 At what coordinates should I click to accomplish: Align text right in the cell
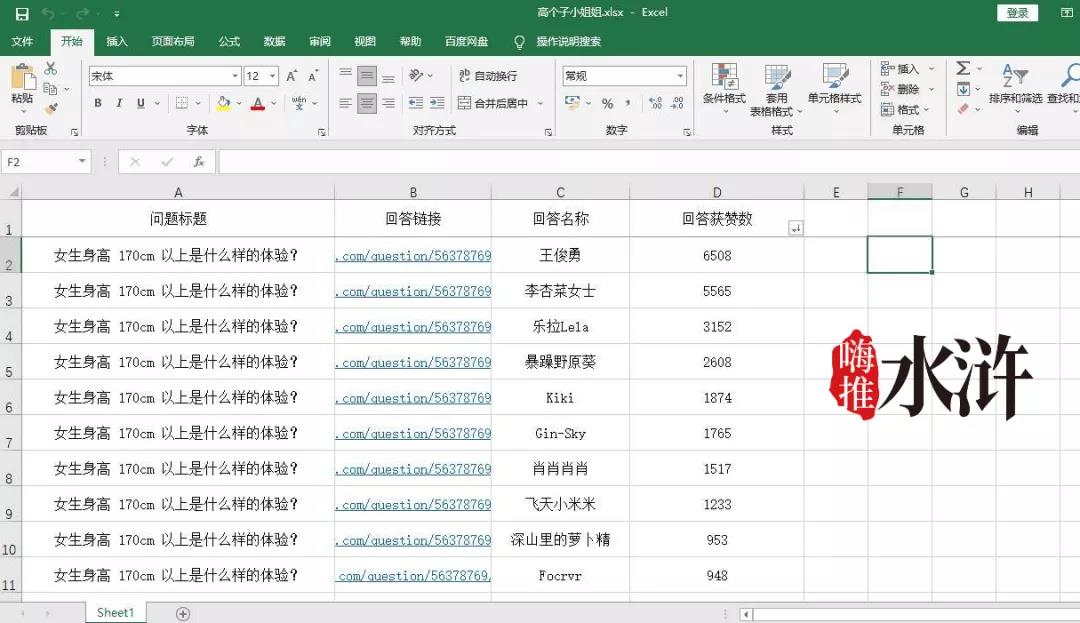point(388,103)
